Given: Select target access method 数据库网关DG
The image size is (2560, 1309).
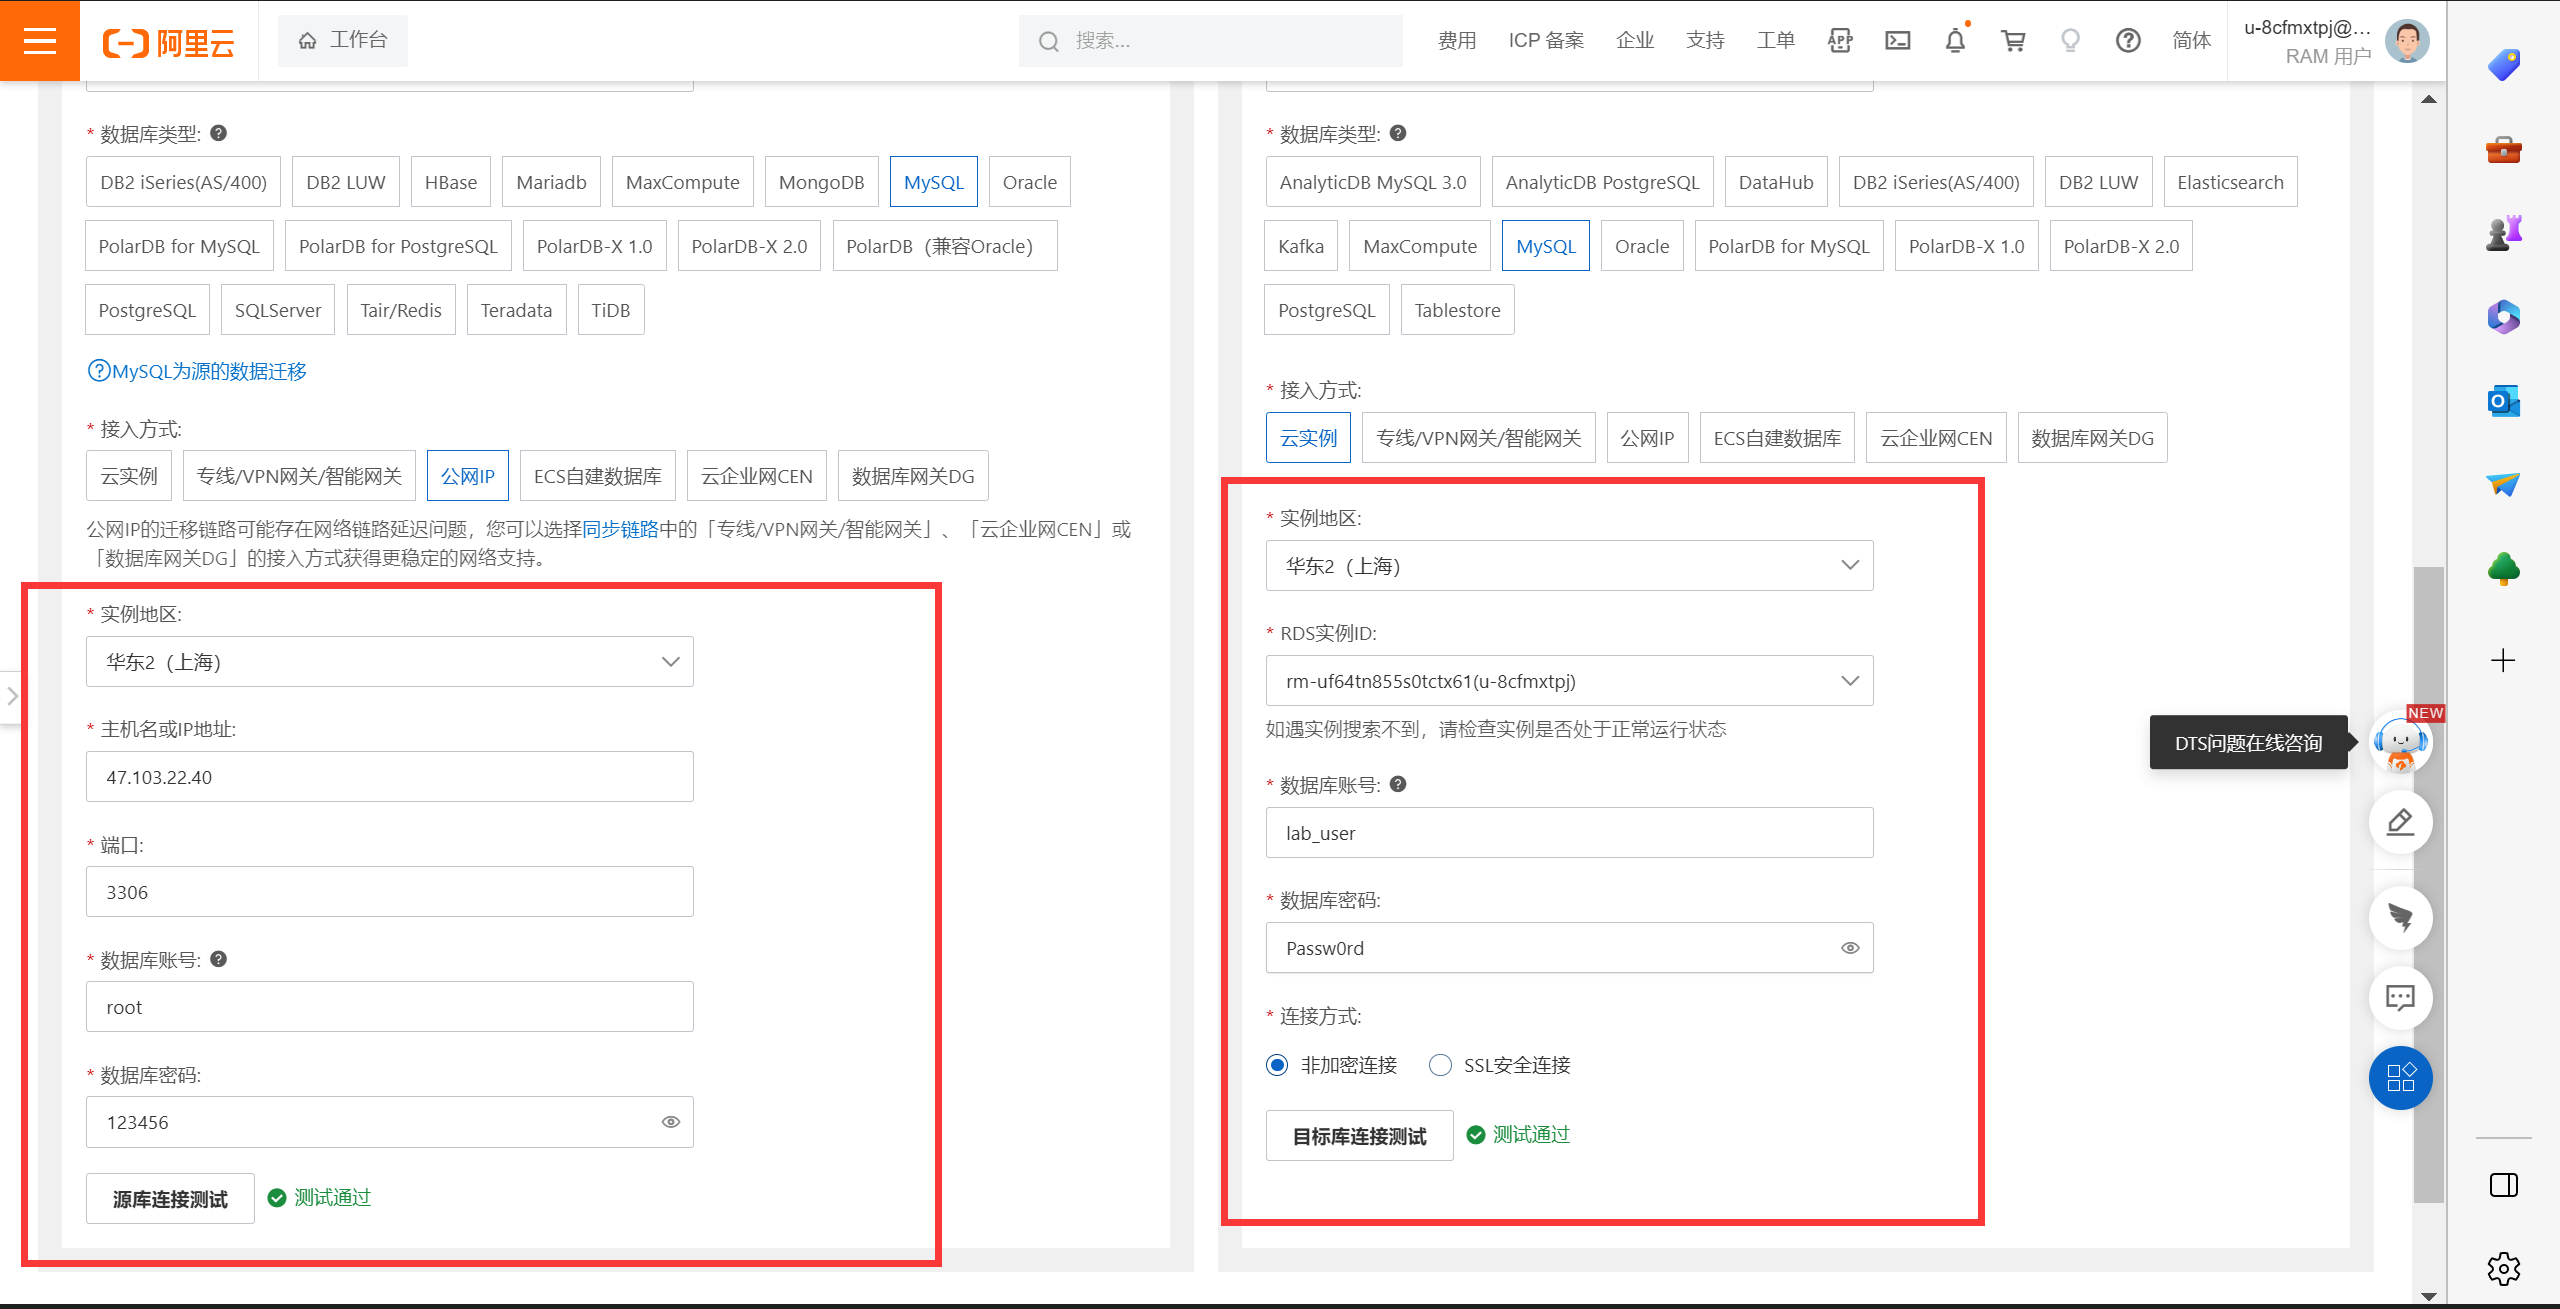Looking at the screenshot, I should coord(2093,438).
